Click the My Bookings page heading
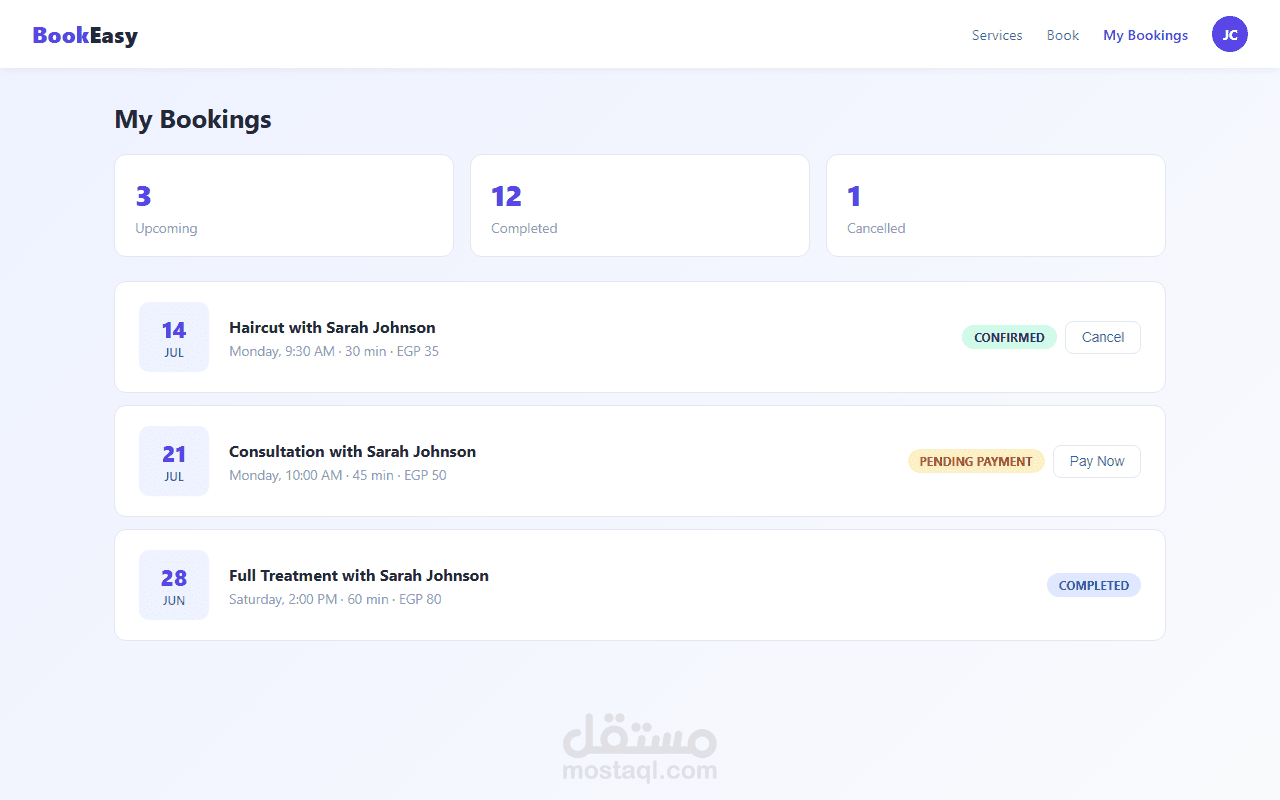This screenshot has width=1280, height=800. coord(193,119)
